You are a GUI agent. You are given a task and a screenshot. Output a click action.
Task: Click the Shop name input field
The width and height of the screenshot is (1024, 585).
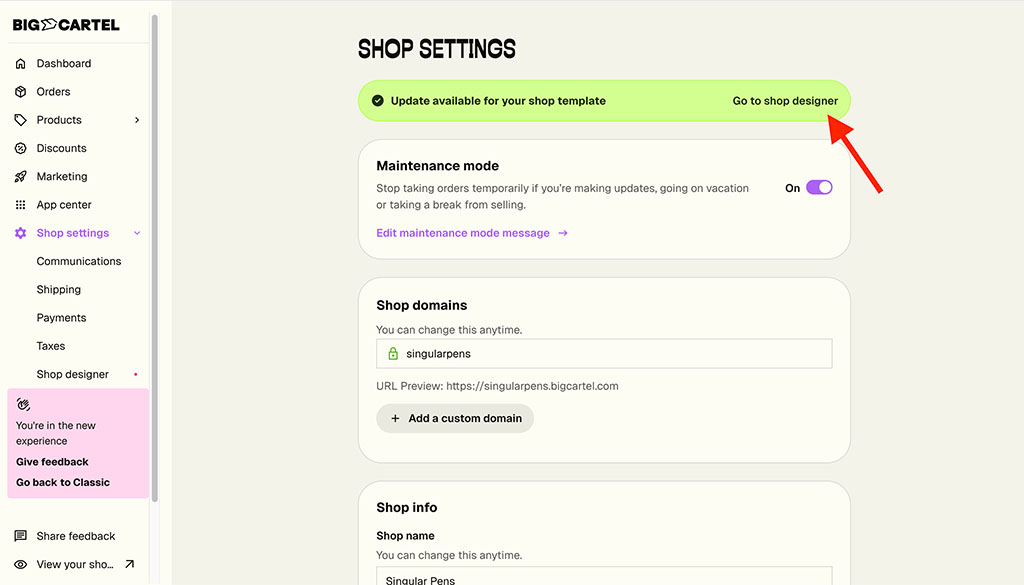point(604,576)
